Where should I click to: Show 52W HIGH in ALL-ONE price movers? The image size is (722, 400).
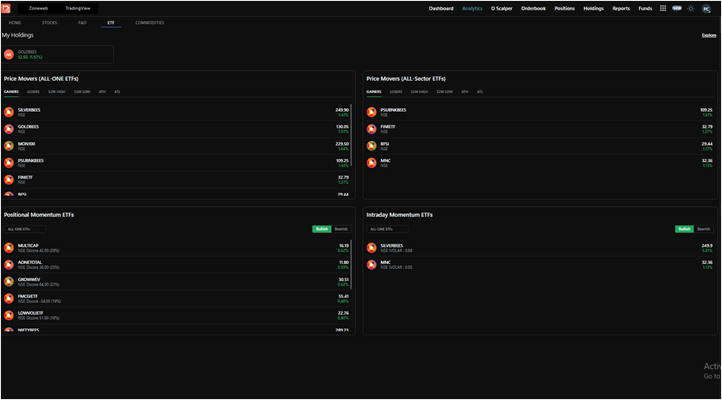point(57,92)
